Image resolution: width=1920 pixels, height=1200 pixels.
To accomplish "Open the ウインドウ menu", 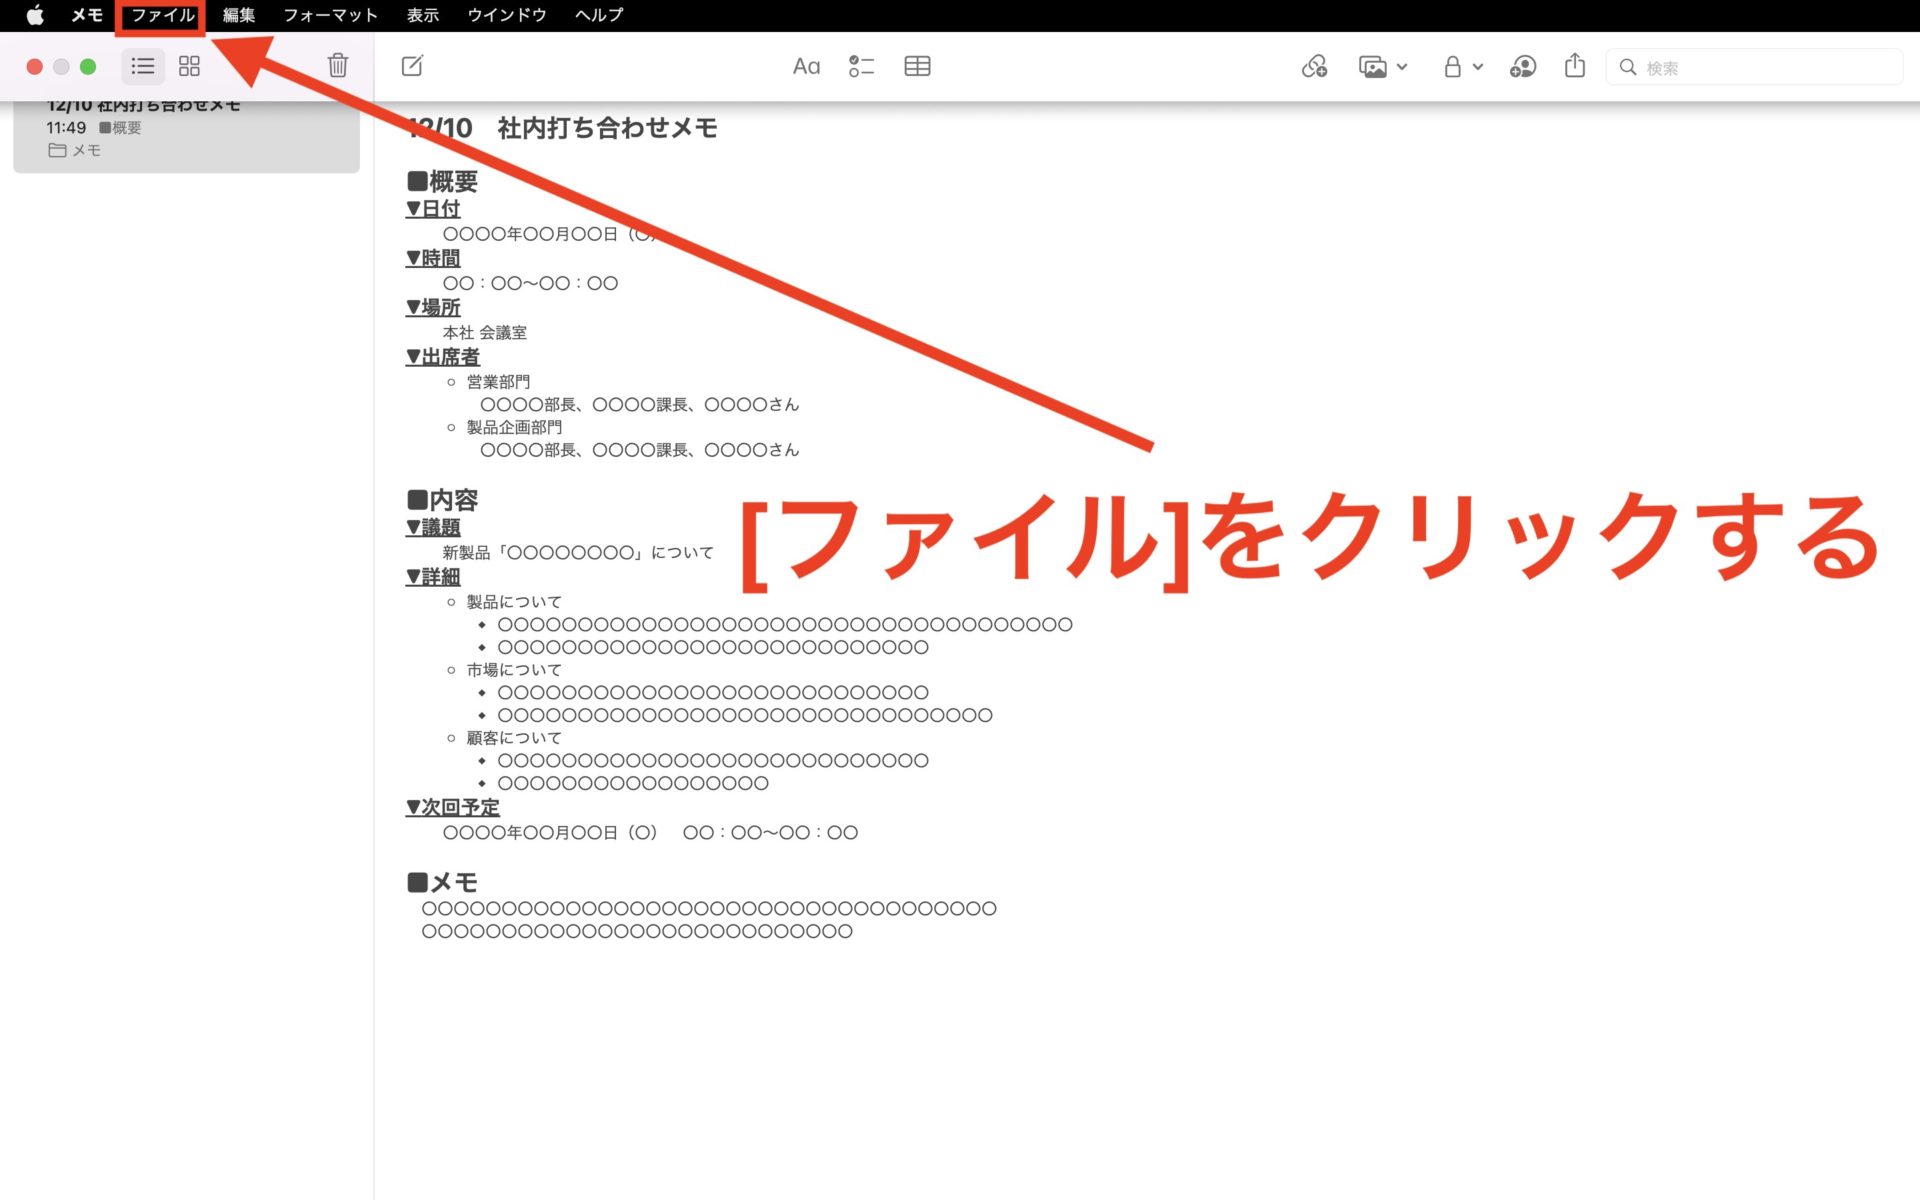I will (x=507, y=15).
